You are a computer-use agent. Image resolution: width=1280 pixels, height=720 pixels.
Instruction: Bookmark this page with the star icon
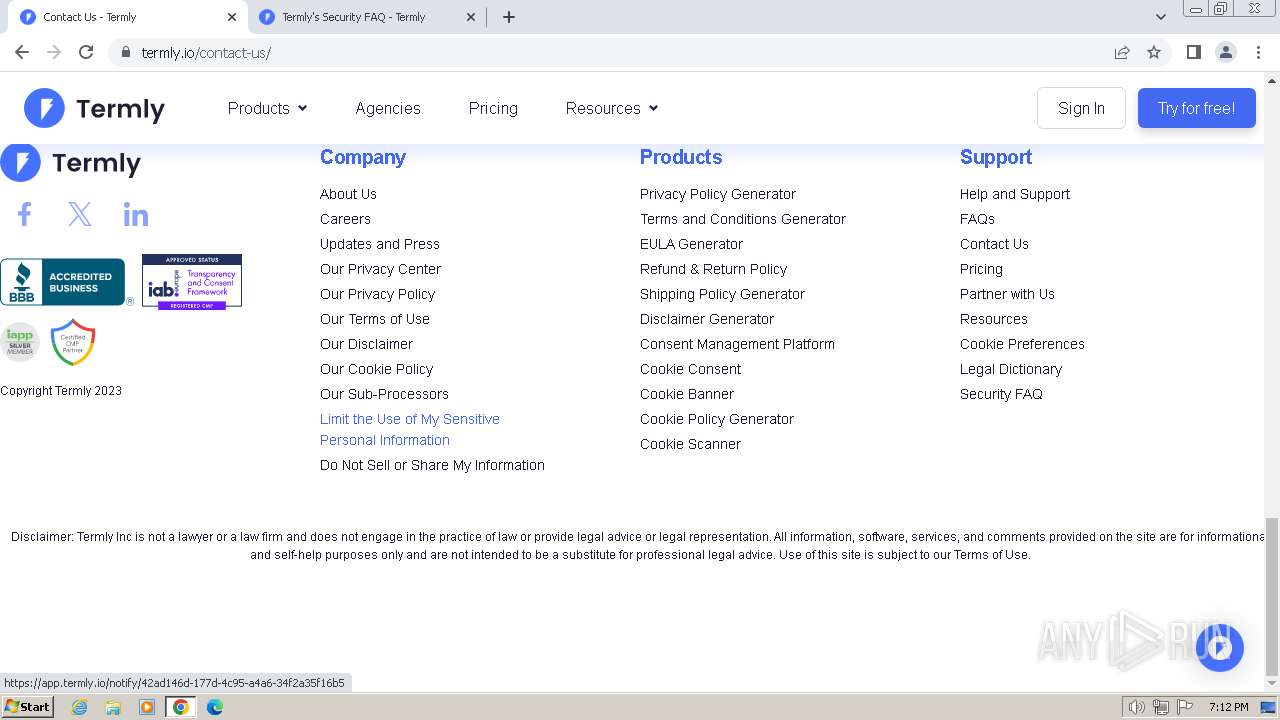(x=1154, y=52)
